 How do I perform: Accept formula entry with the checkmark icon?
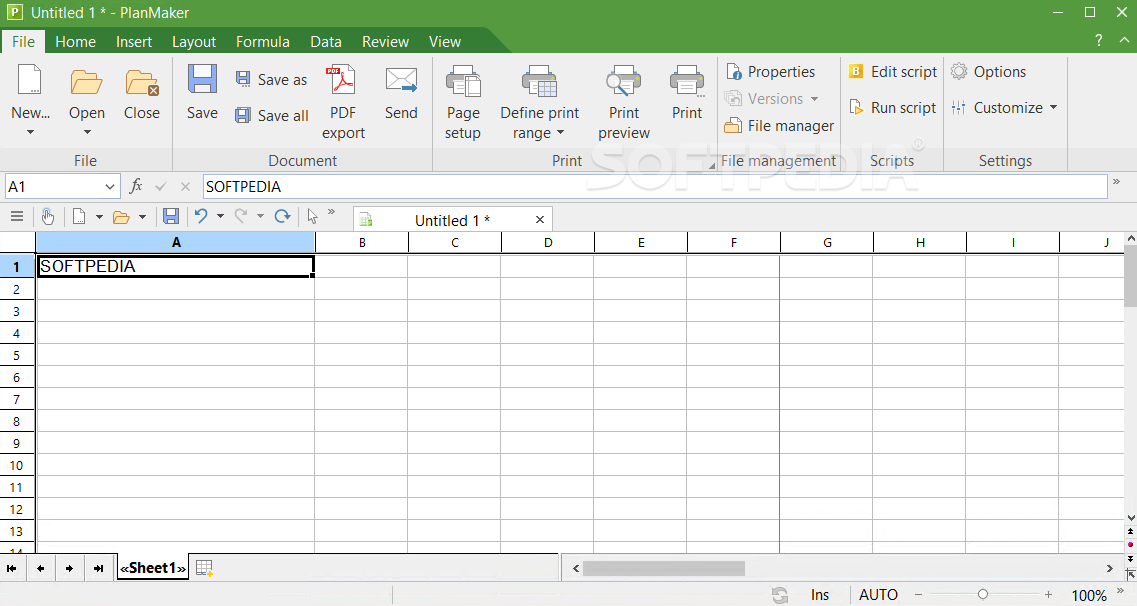[x=161, y=187]
